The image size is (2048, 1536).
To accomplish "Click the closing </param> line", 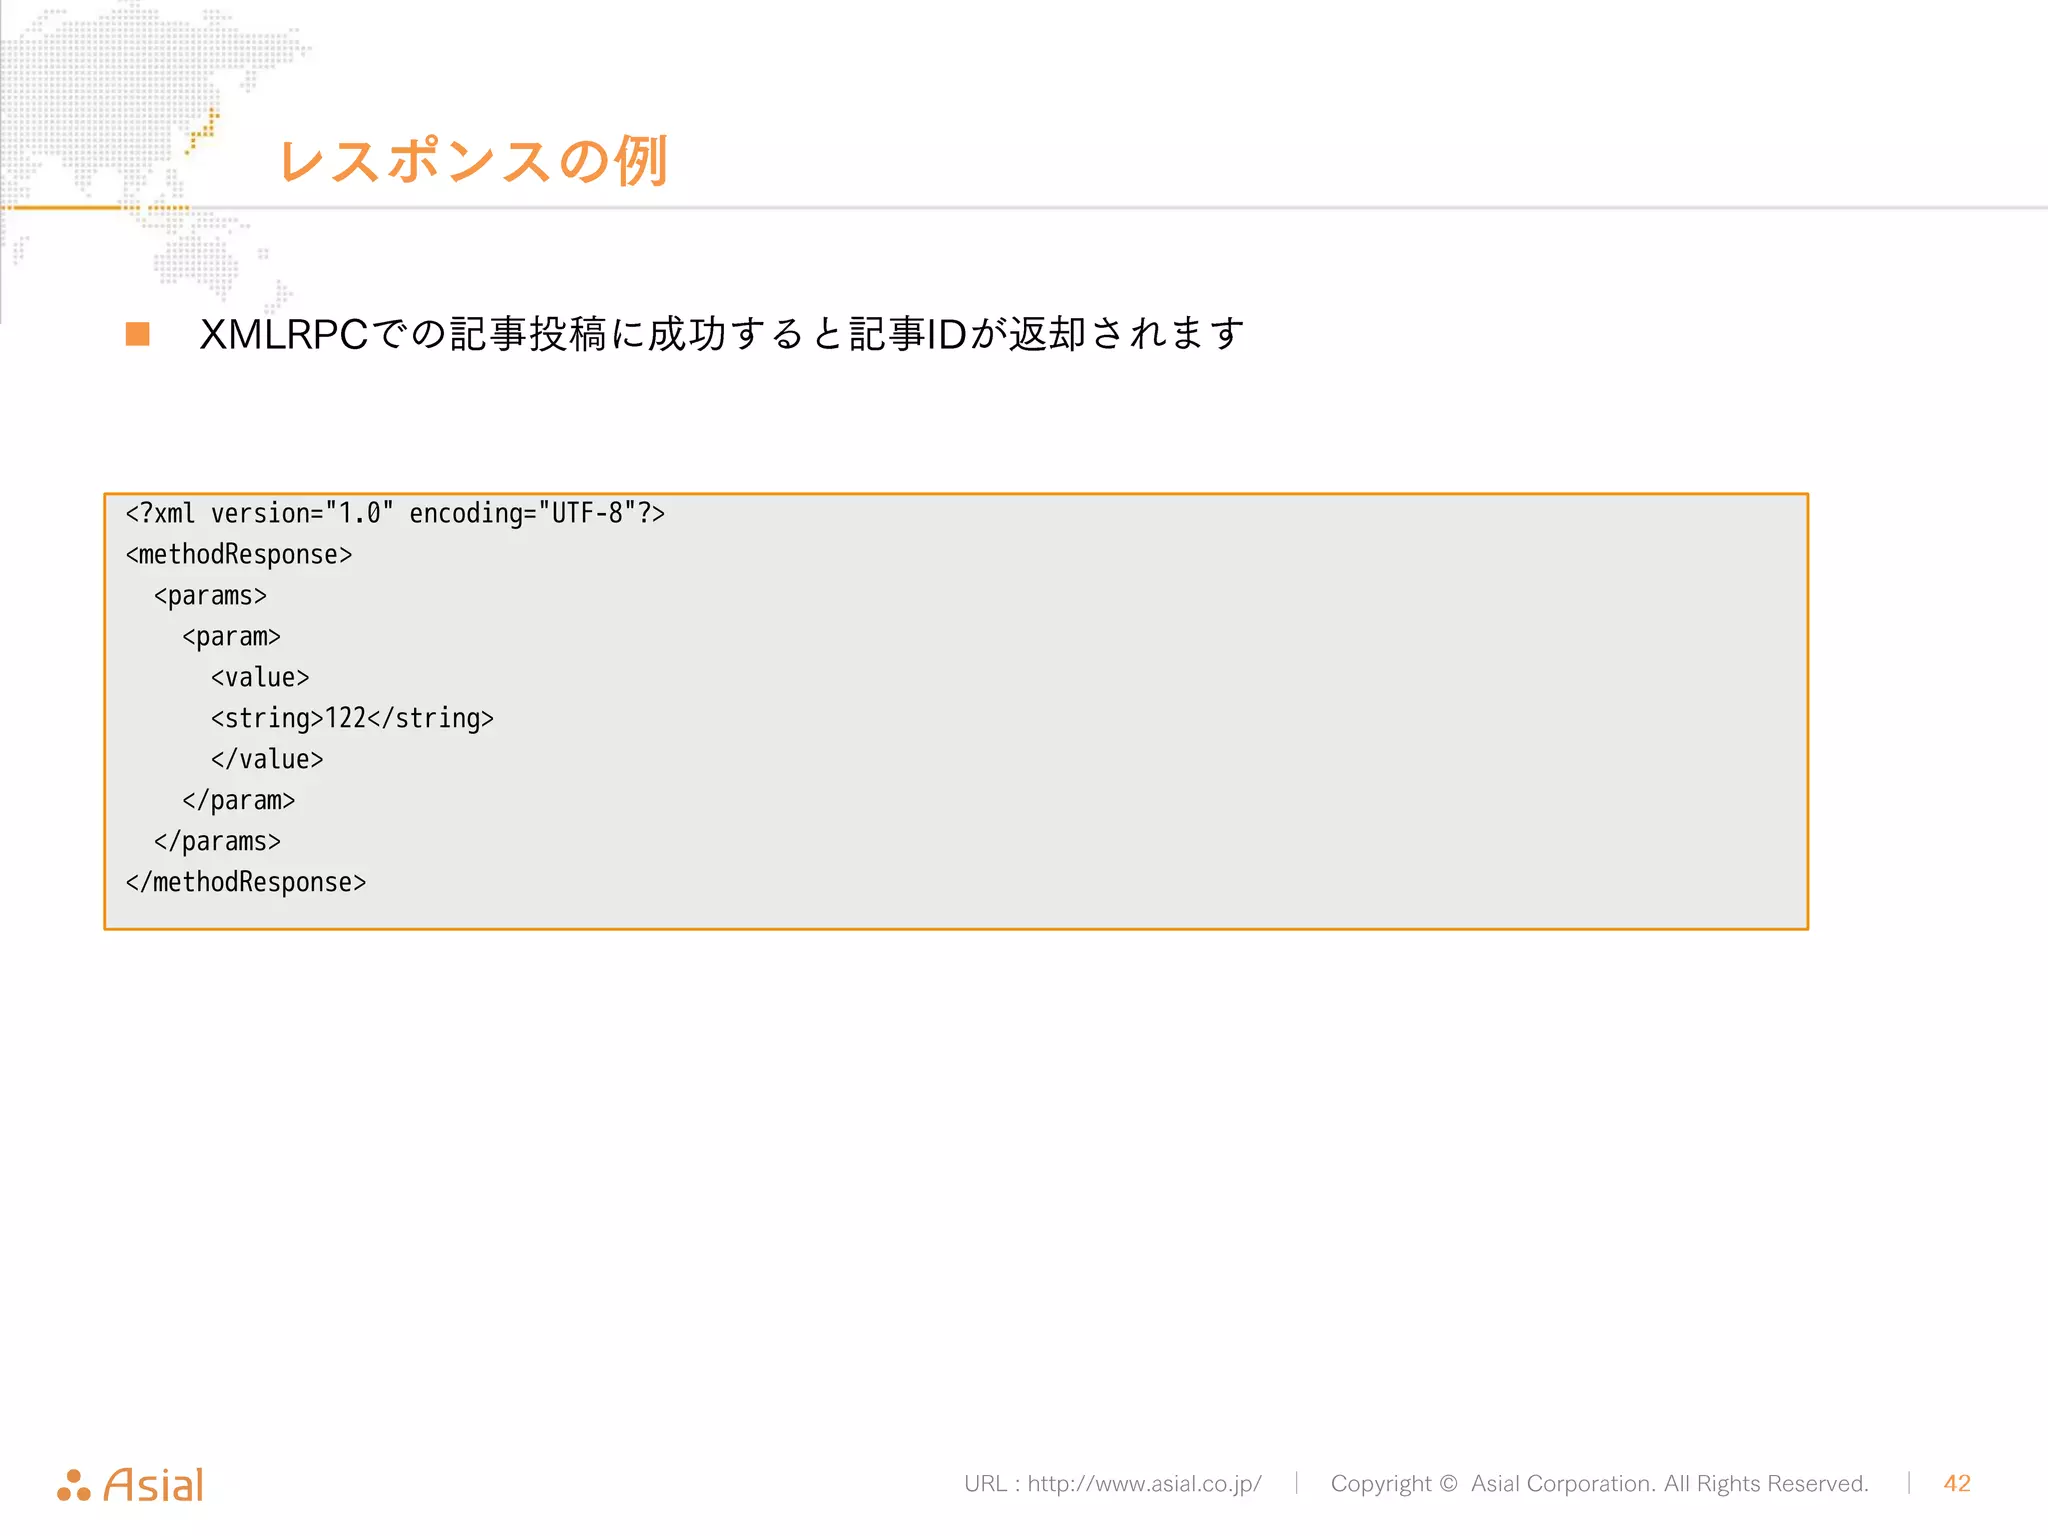I will click(x=238, y=801).
